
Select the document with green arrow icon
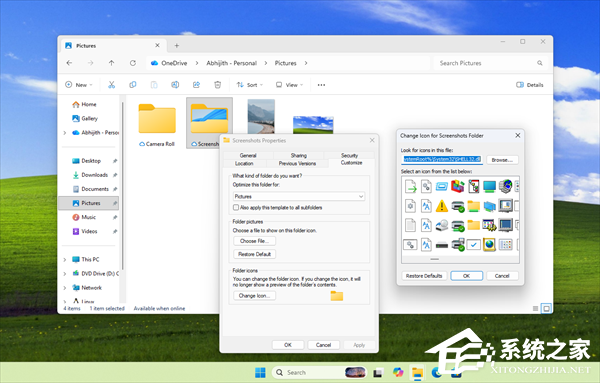pos(411,186)
